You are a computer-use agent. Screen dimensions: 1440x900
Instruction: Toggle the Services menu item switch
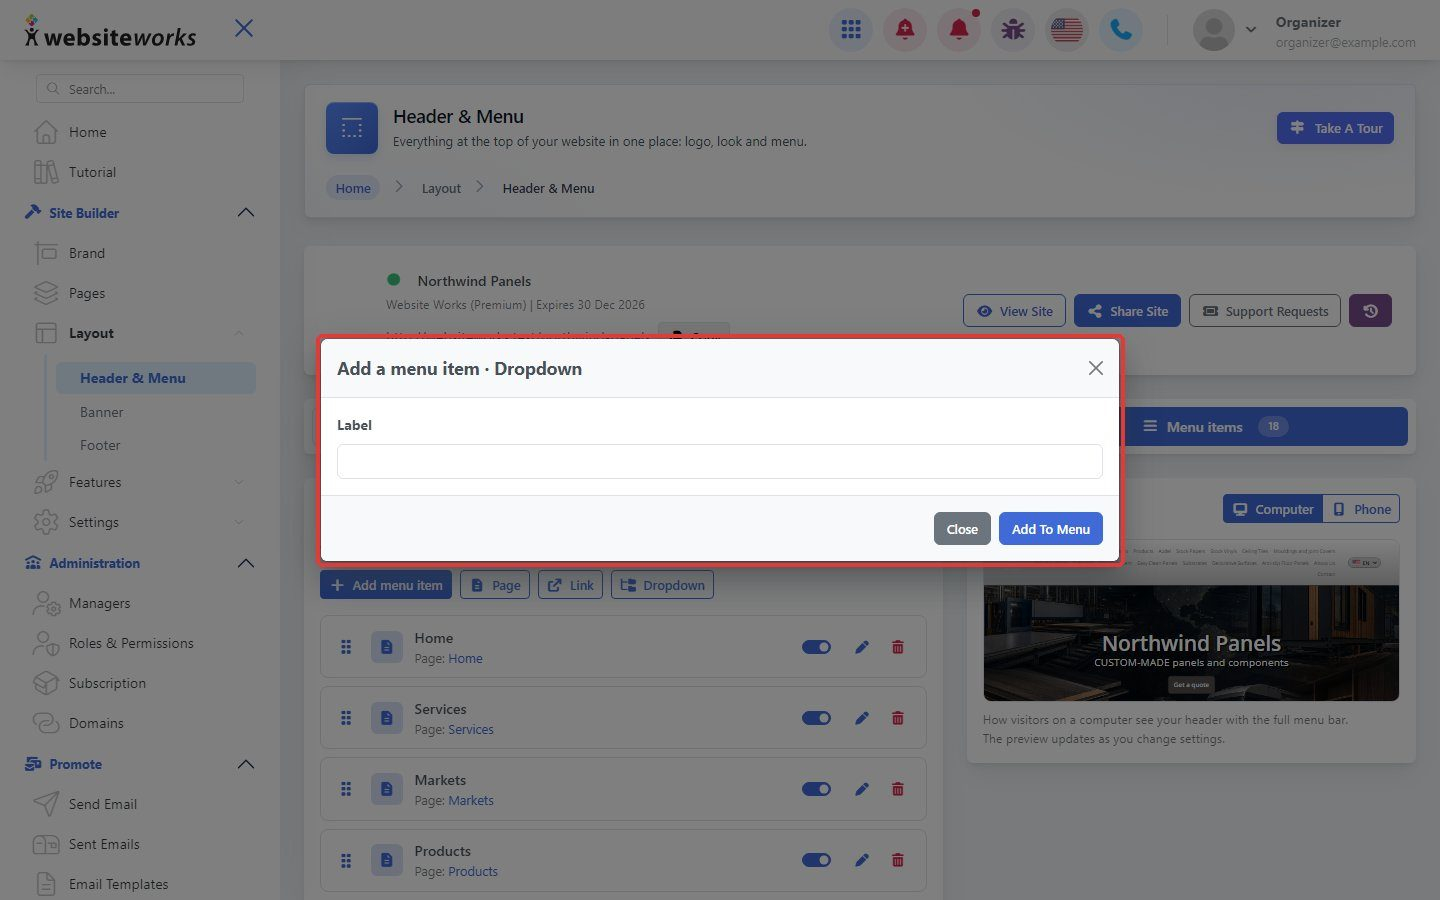click(x=817, y=718)
